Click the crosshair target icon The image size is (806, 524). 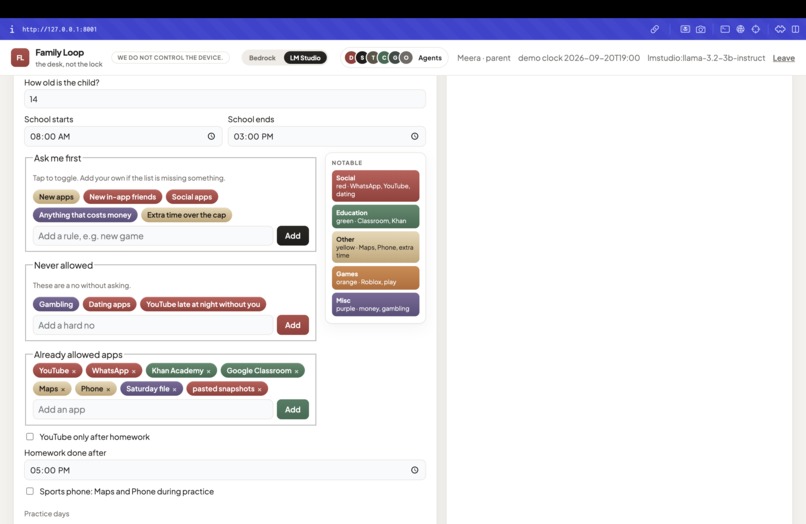tap(756, 29)
